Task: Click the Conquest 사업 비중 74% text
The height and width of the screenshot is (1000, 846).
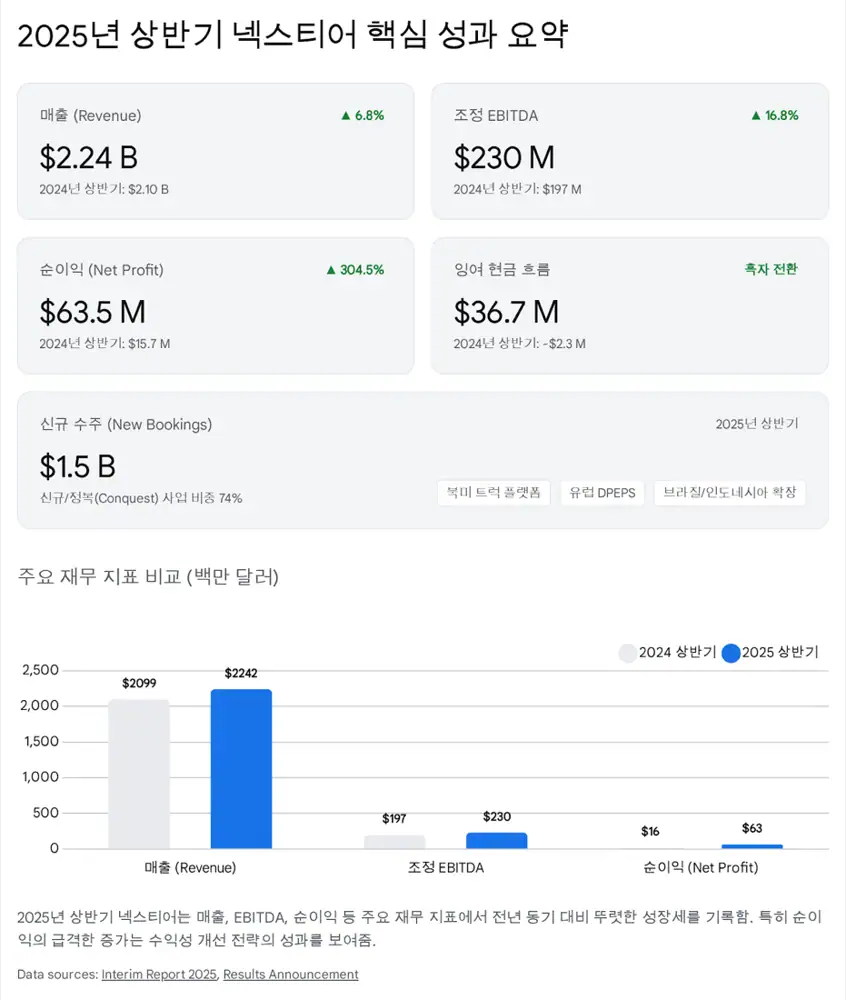Action: pos(141,497)
